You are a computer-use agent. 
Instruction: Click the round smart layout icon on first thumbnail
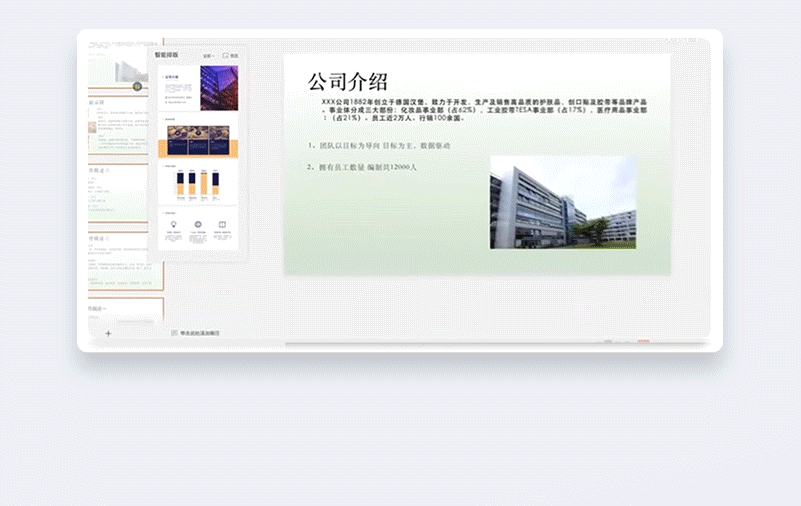137,86
